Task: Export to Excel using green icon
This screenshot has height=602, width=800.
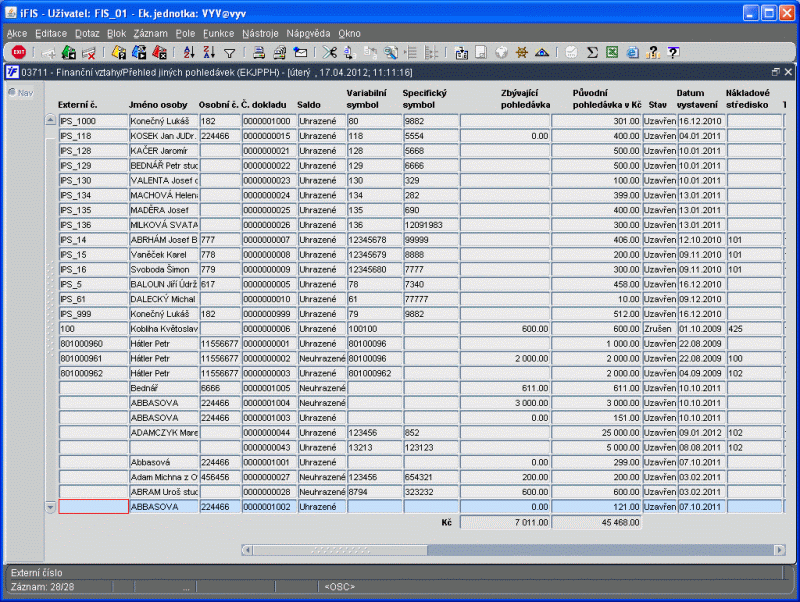Action: [612, 52]
